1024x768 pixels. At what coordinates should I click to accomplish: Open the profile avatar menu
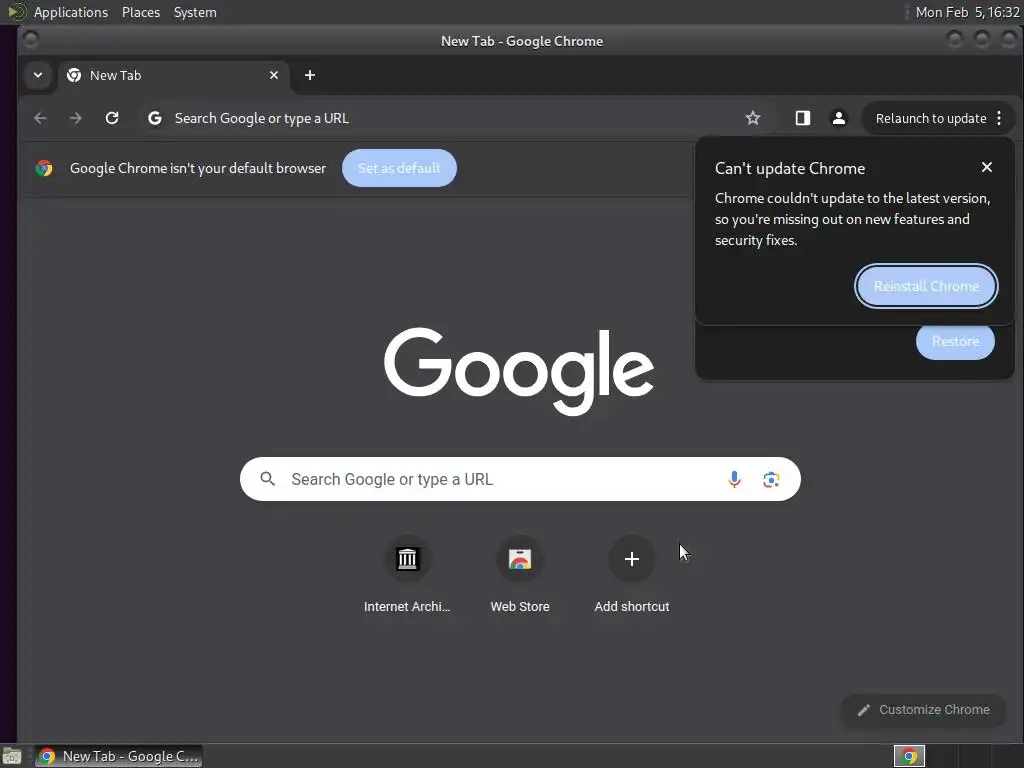click(x=839, y=118)
